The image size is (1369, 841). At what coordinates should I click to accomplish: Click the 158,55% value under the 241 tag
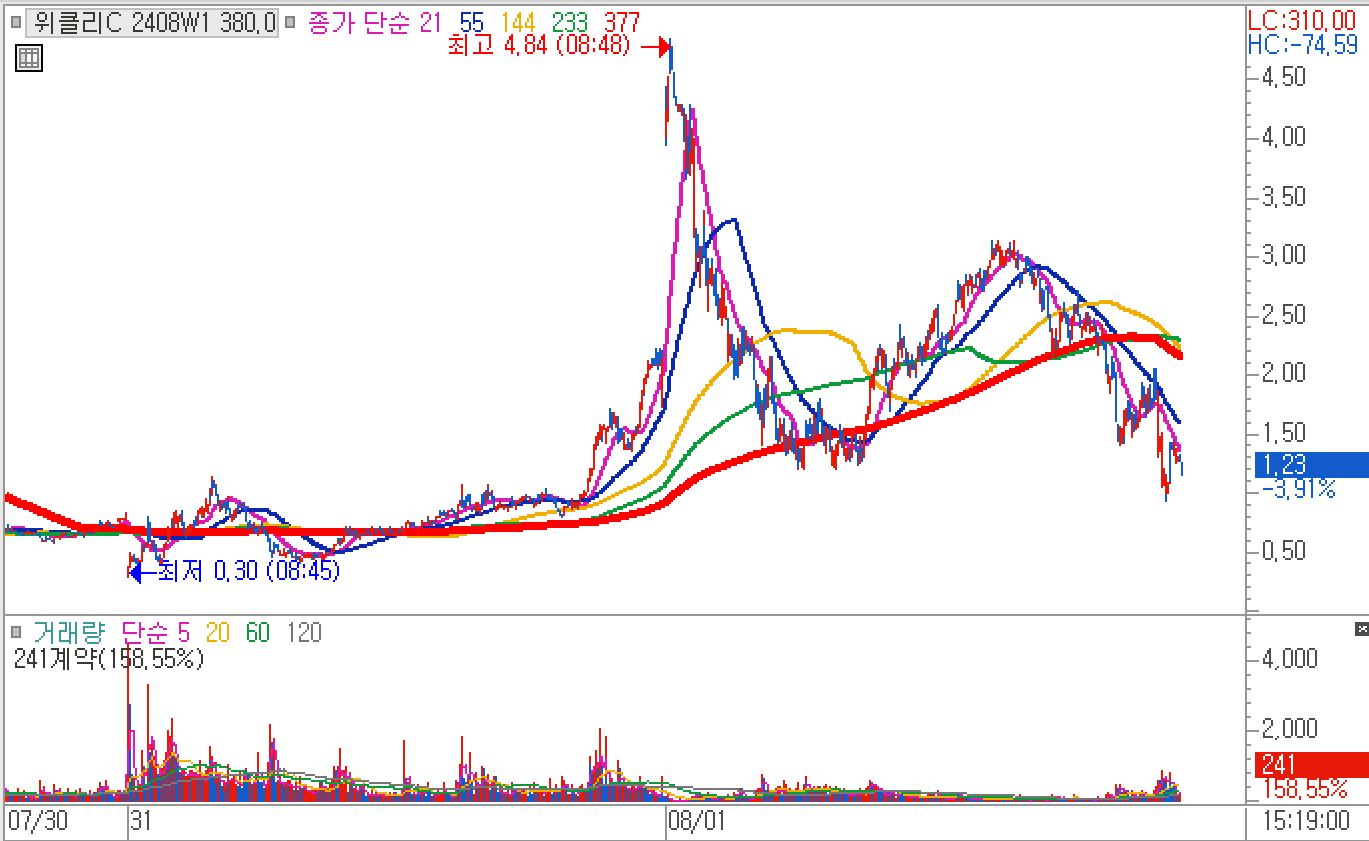(1306, 790)
